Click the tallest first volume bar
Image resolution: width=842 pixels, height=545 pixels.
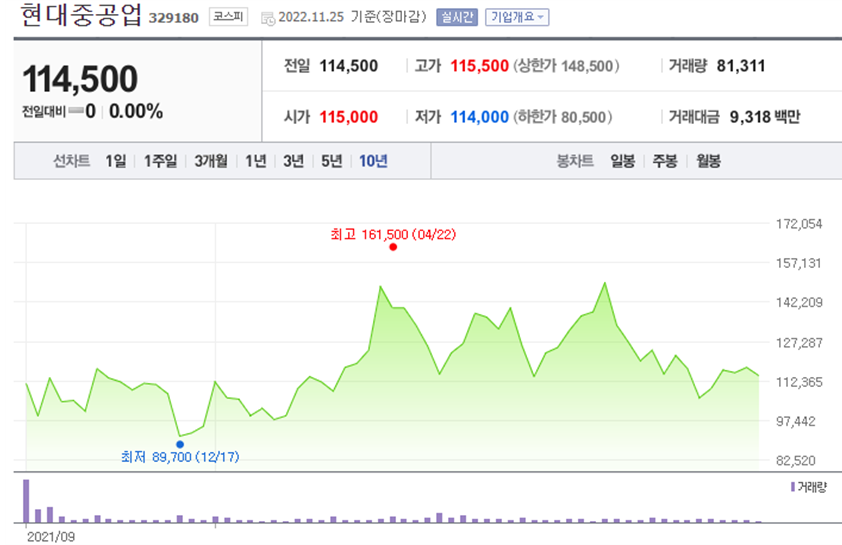(x=26, y=500)
